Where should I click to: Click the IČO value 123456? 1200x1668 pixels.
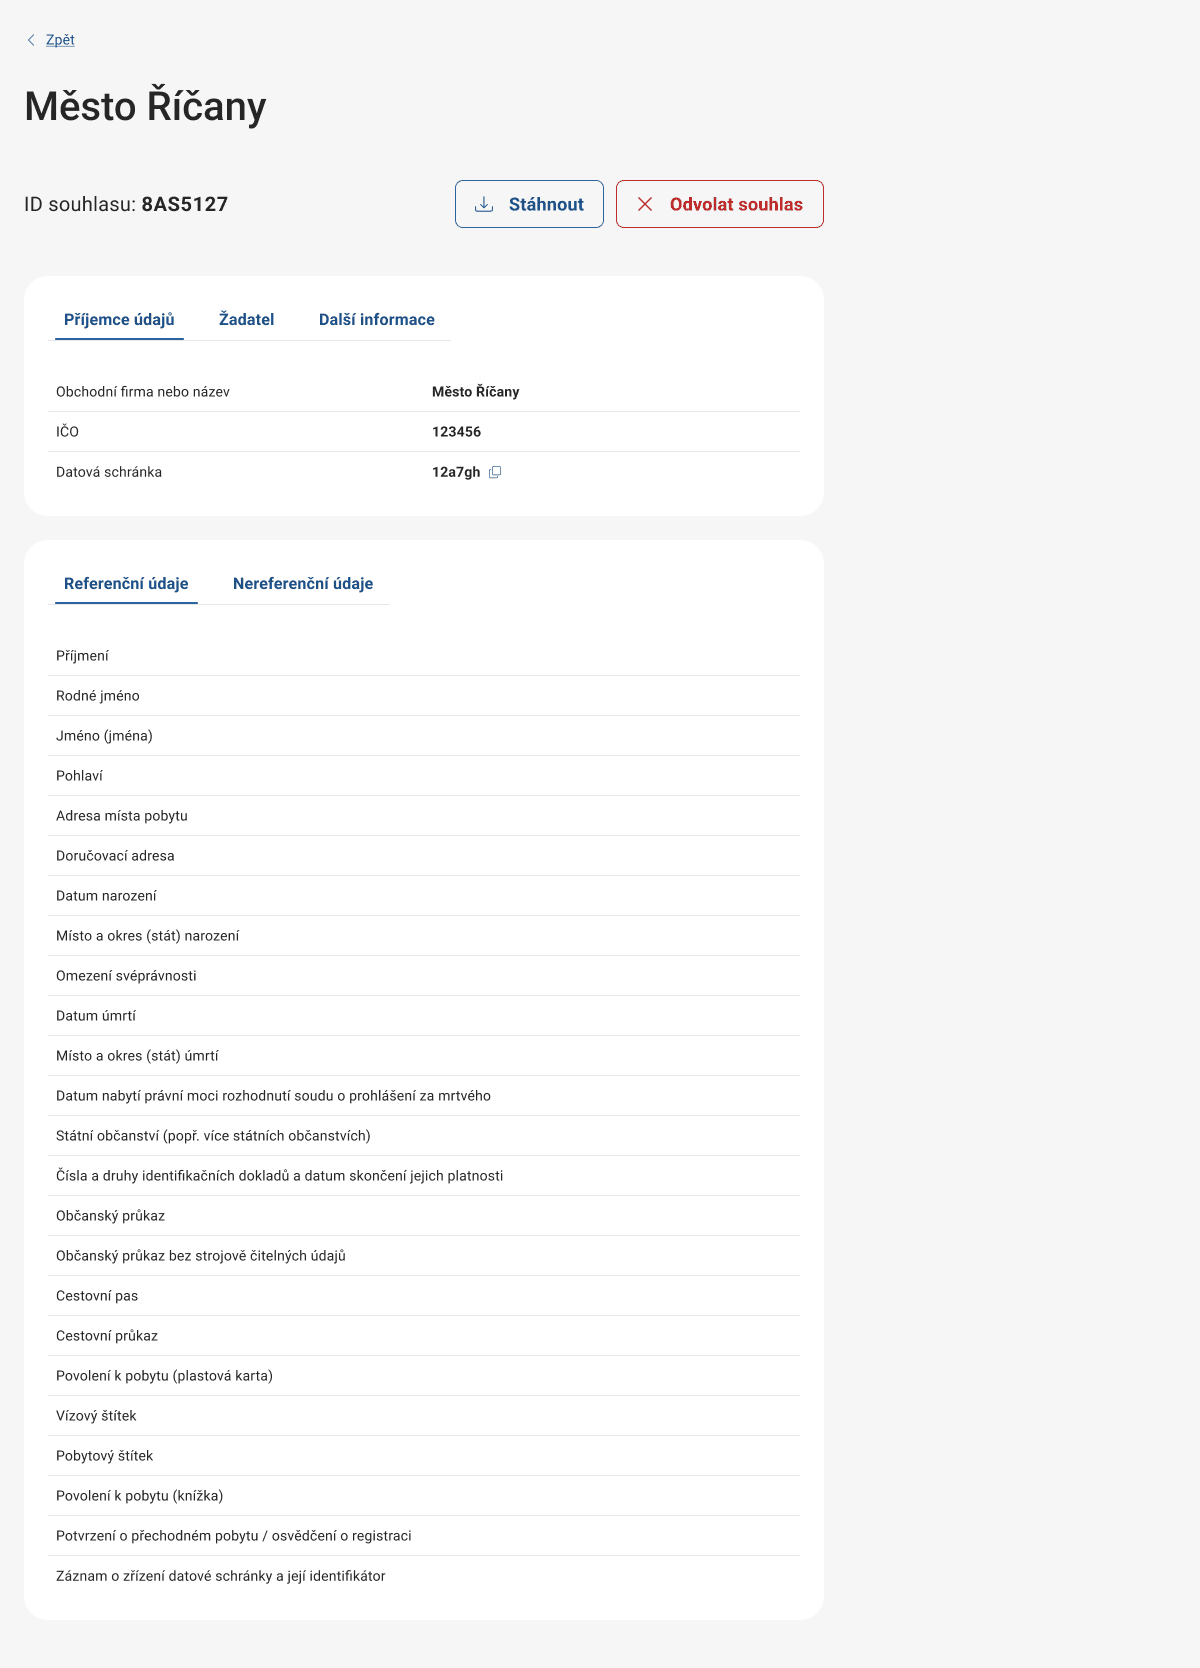tap(456, 432)
